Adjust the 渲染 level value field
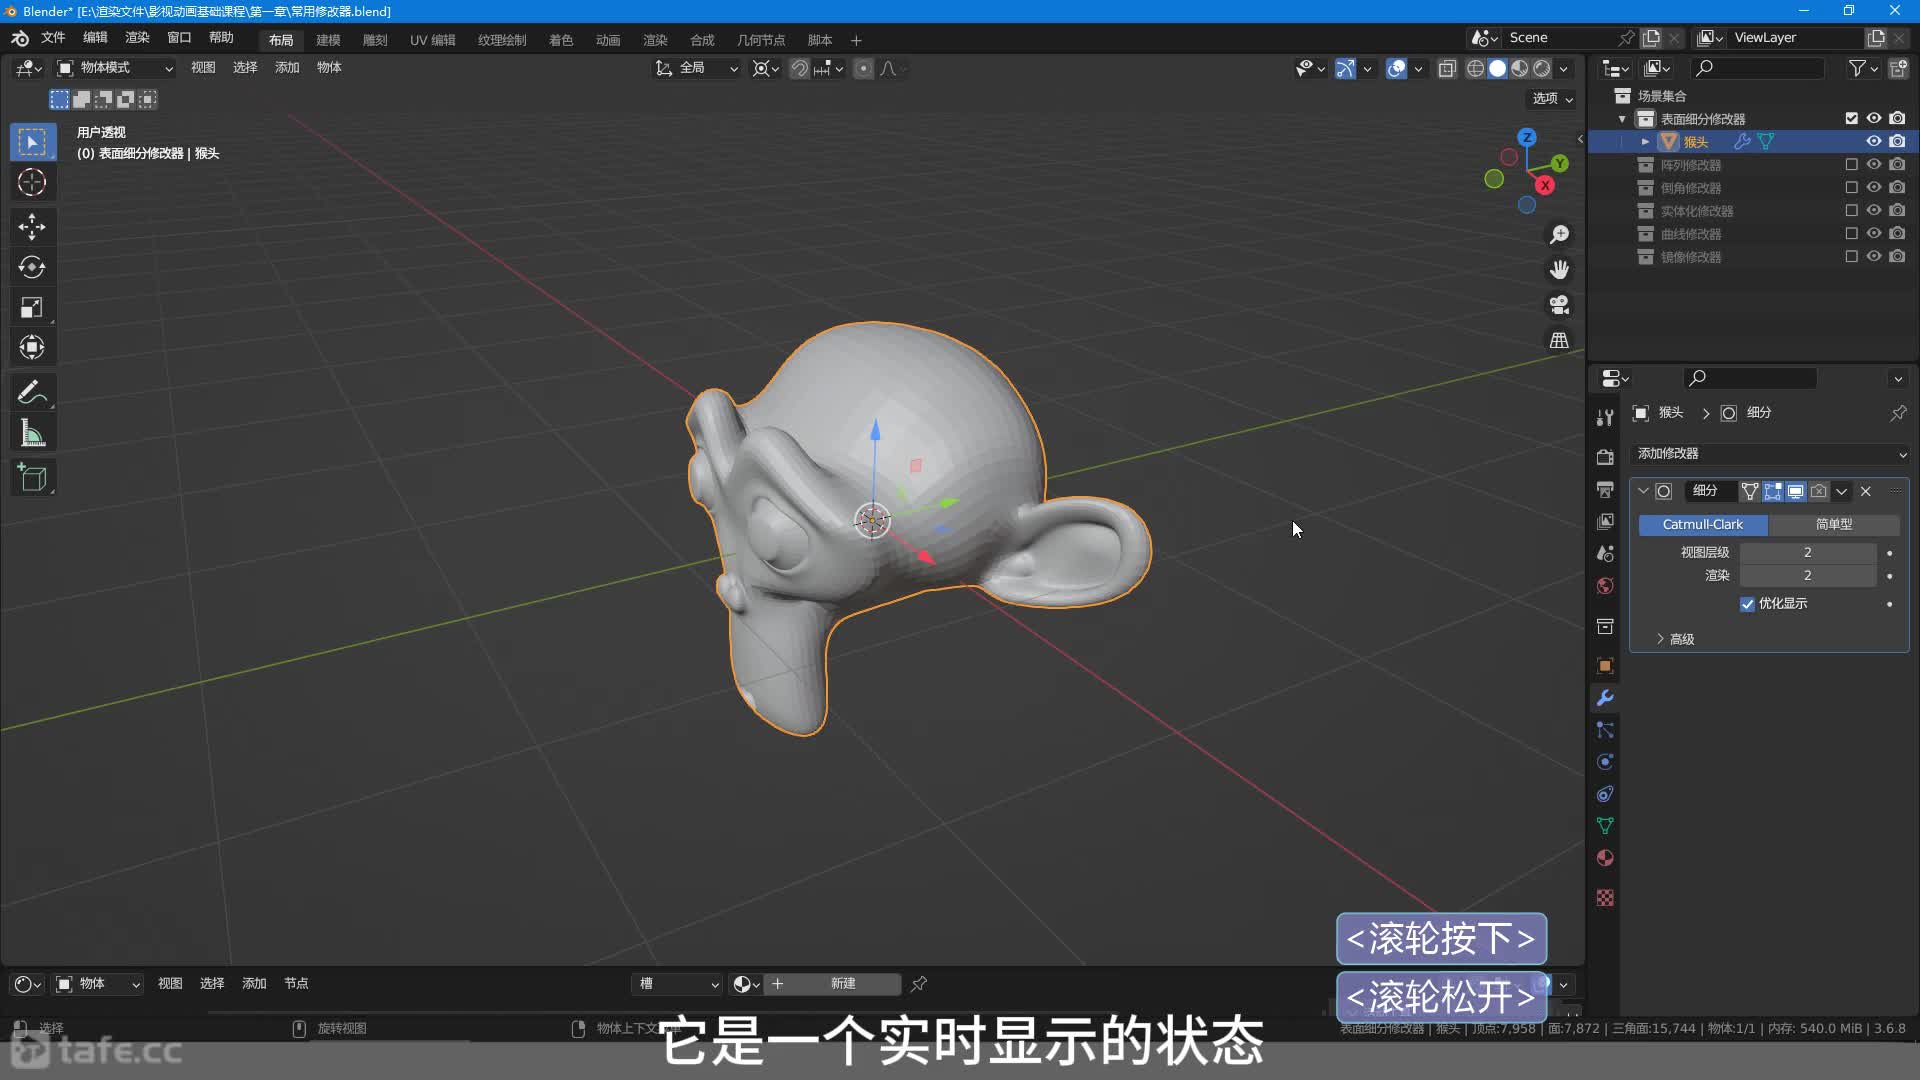This screenshot has height=1080, width=1920. click(1808, 576)
